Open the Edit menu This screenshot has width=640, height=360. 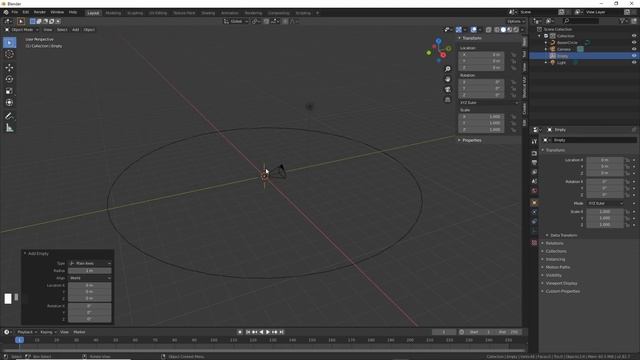point(26,12)
